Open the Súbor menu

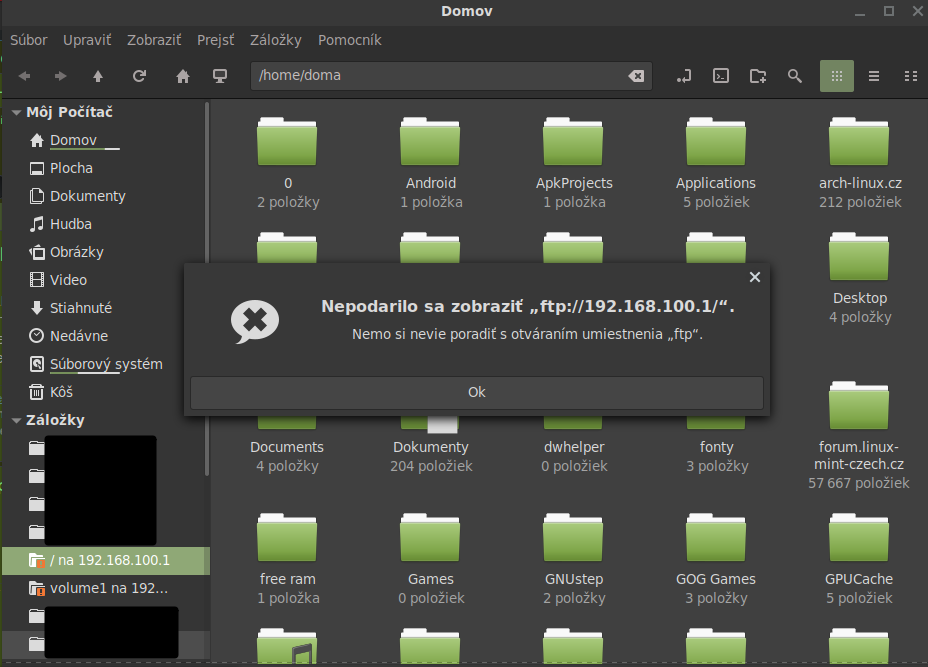[29, 40]
